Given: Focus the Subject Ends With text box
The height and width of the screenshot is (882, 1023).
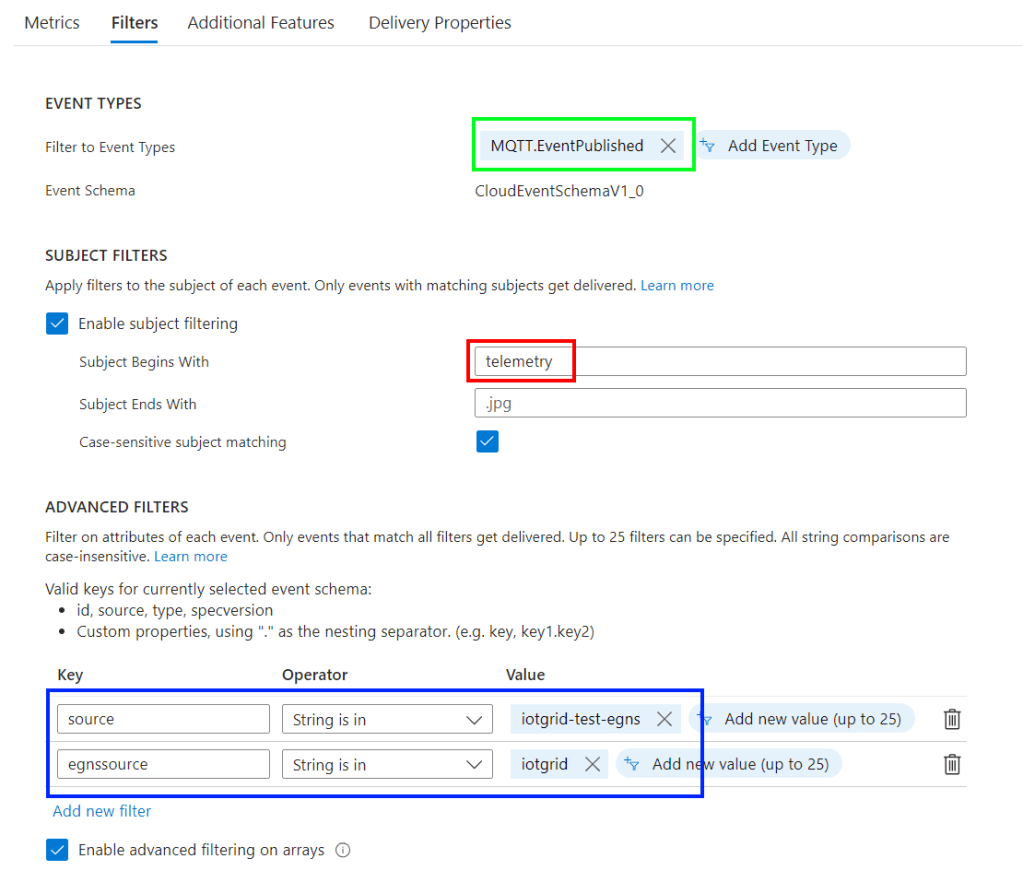Looking at the screenshot, I should coord(720,403).
